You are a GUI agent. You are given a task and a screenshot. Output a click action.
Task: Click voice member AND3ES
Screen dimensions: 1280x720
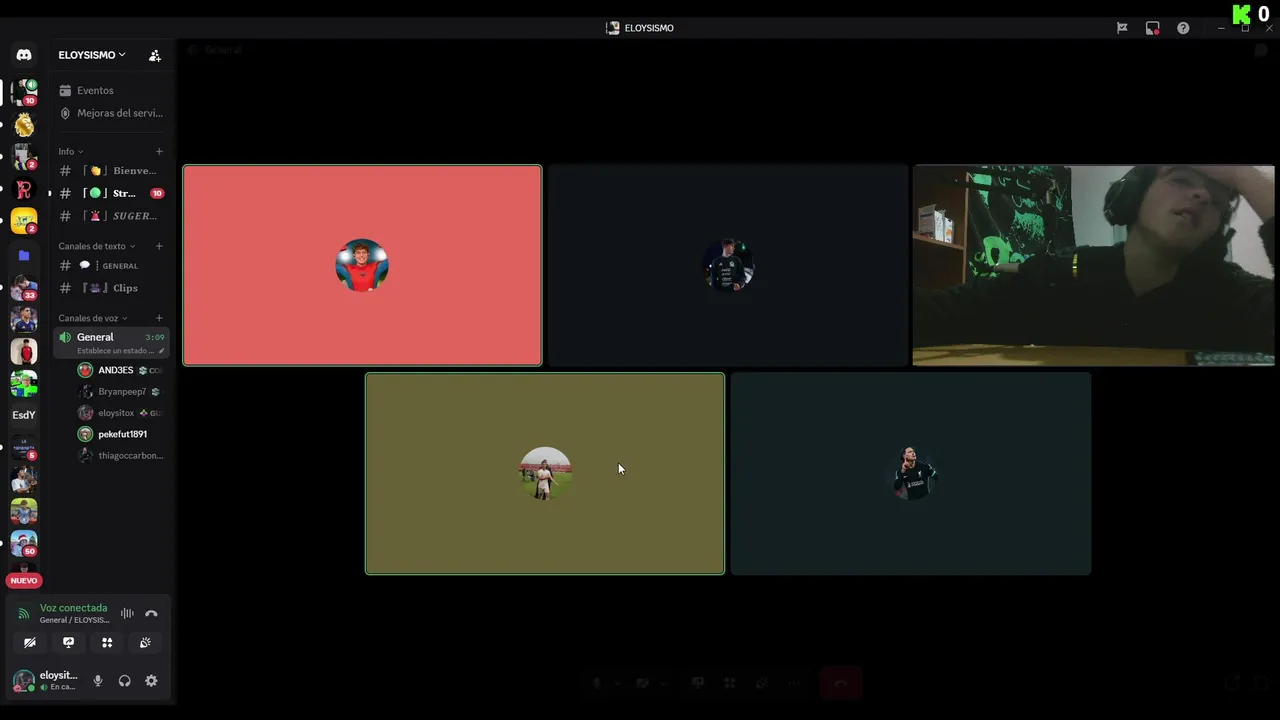pos(120,370)
